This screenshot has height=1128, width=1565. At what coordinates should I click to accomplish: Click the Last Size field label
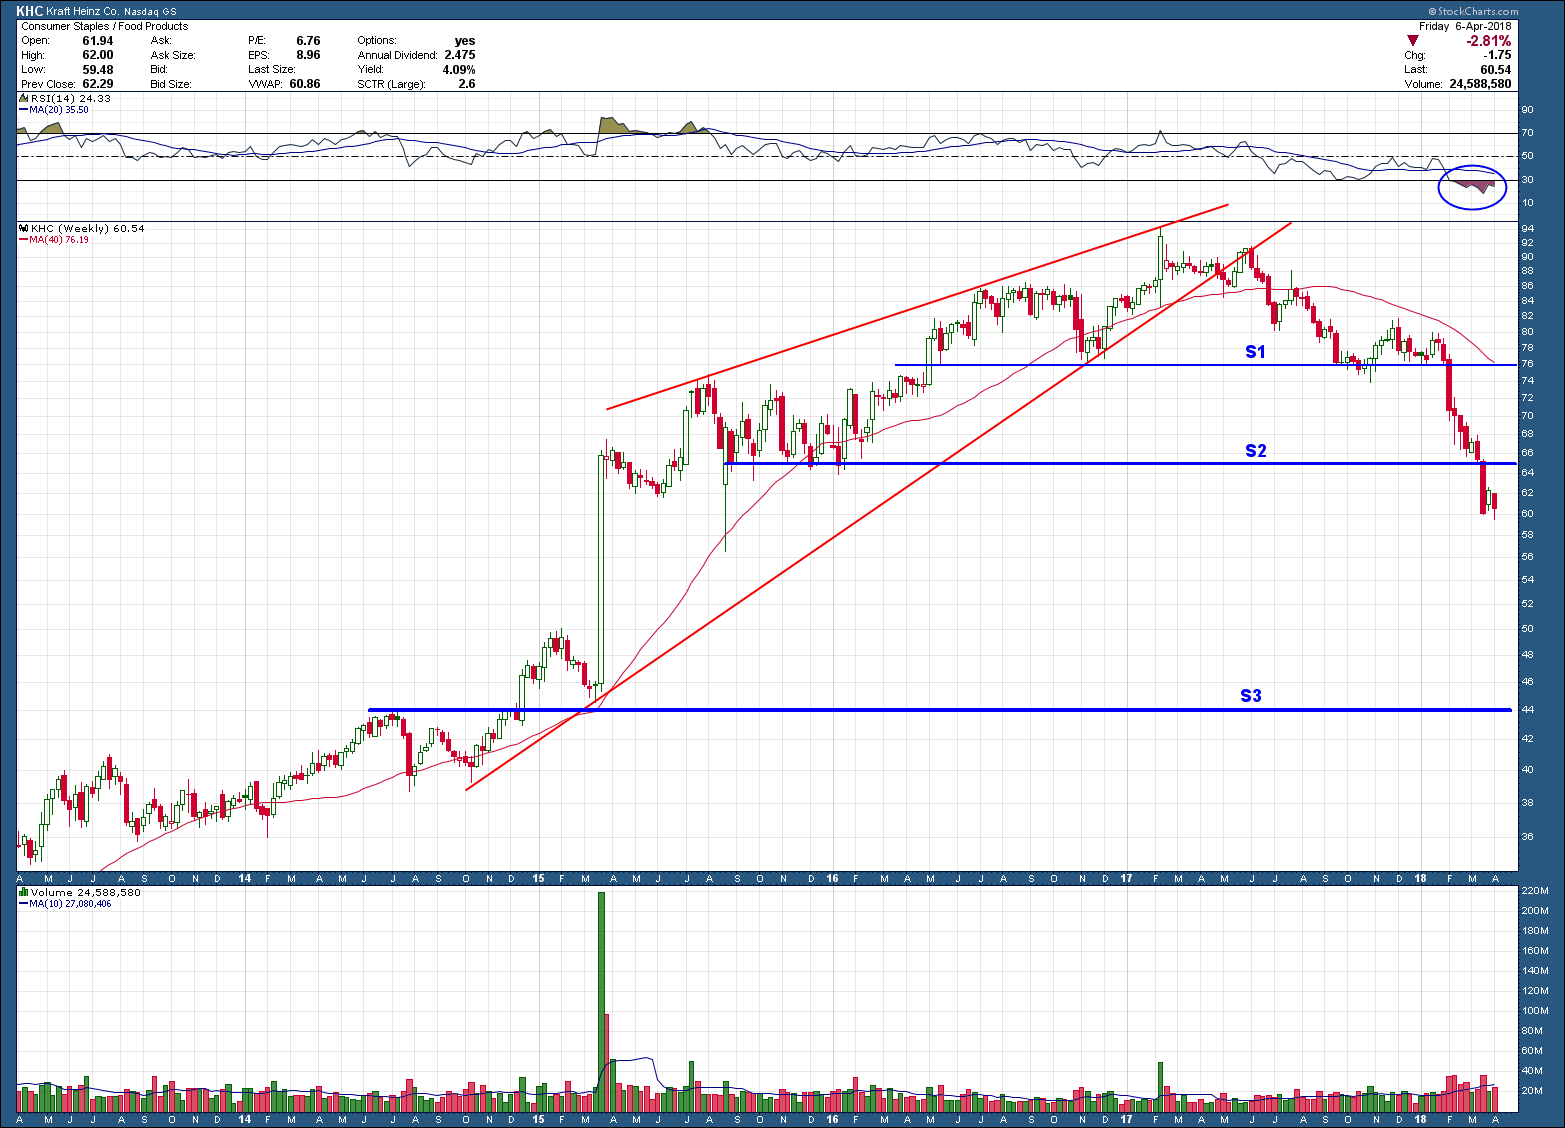(271, 70)
